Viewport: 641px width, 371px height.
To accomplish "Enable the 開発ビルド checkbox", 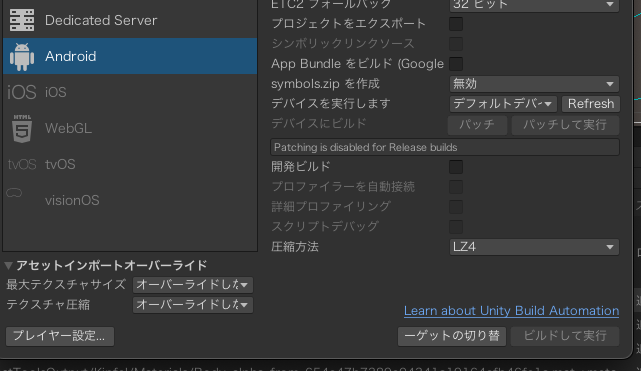I will coord(456,167).
